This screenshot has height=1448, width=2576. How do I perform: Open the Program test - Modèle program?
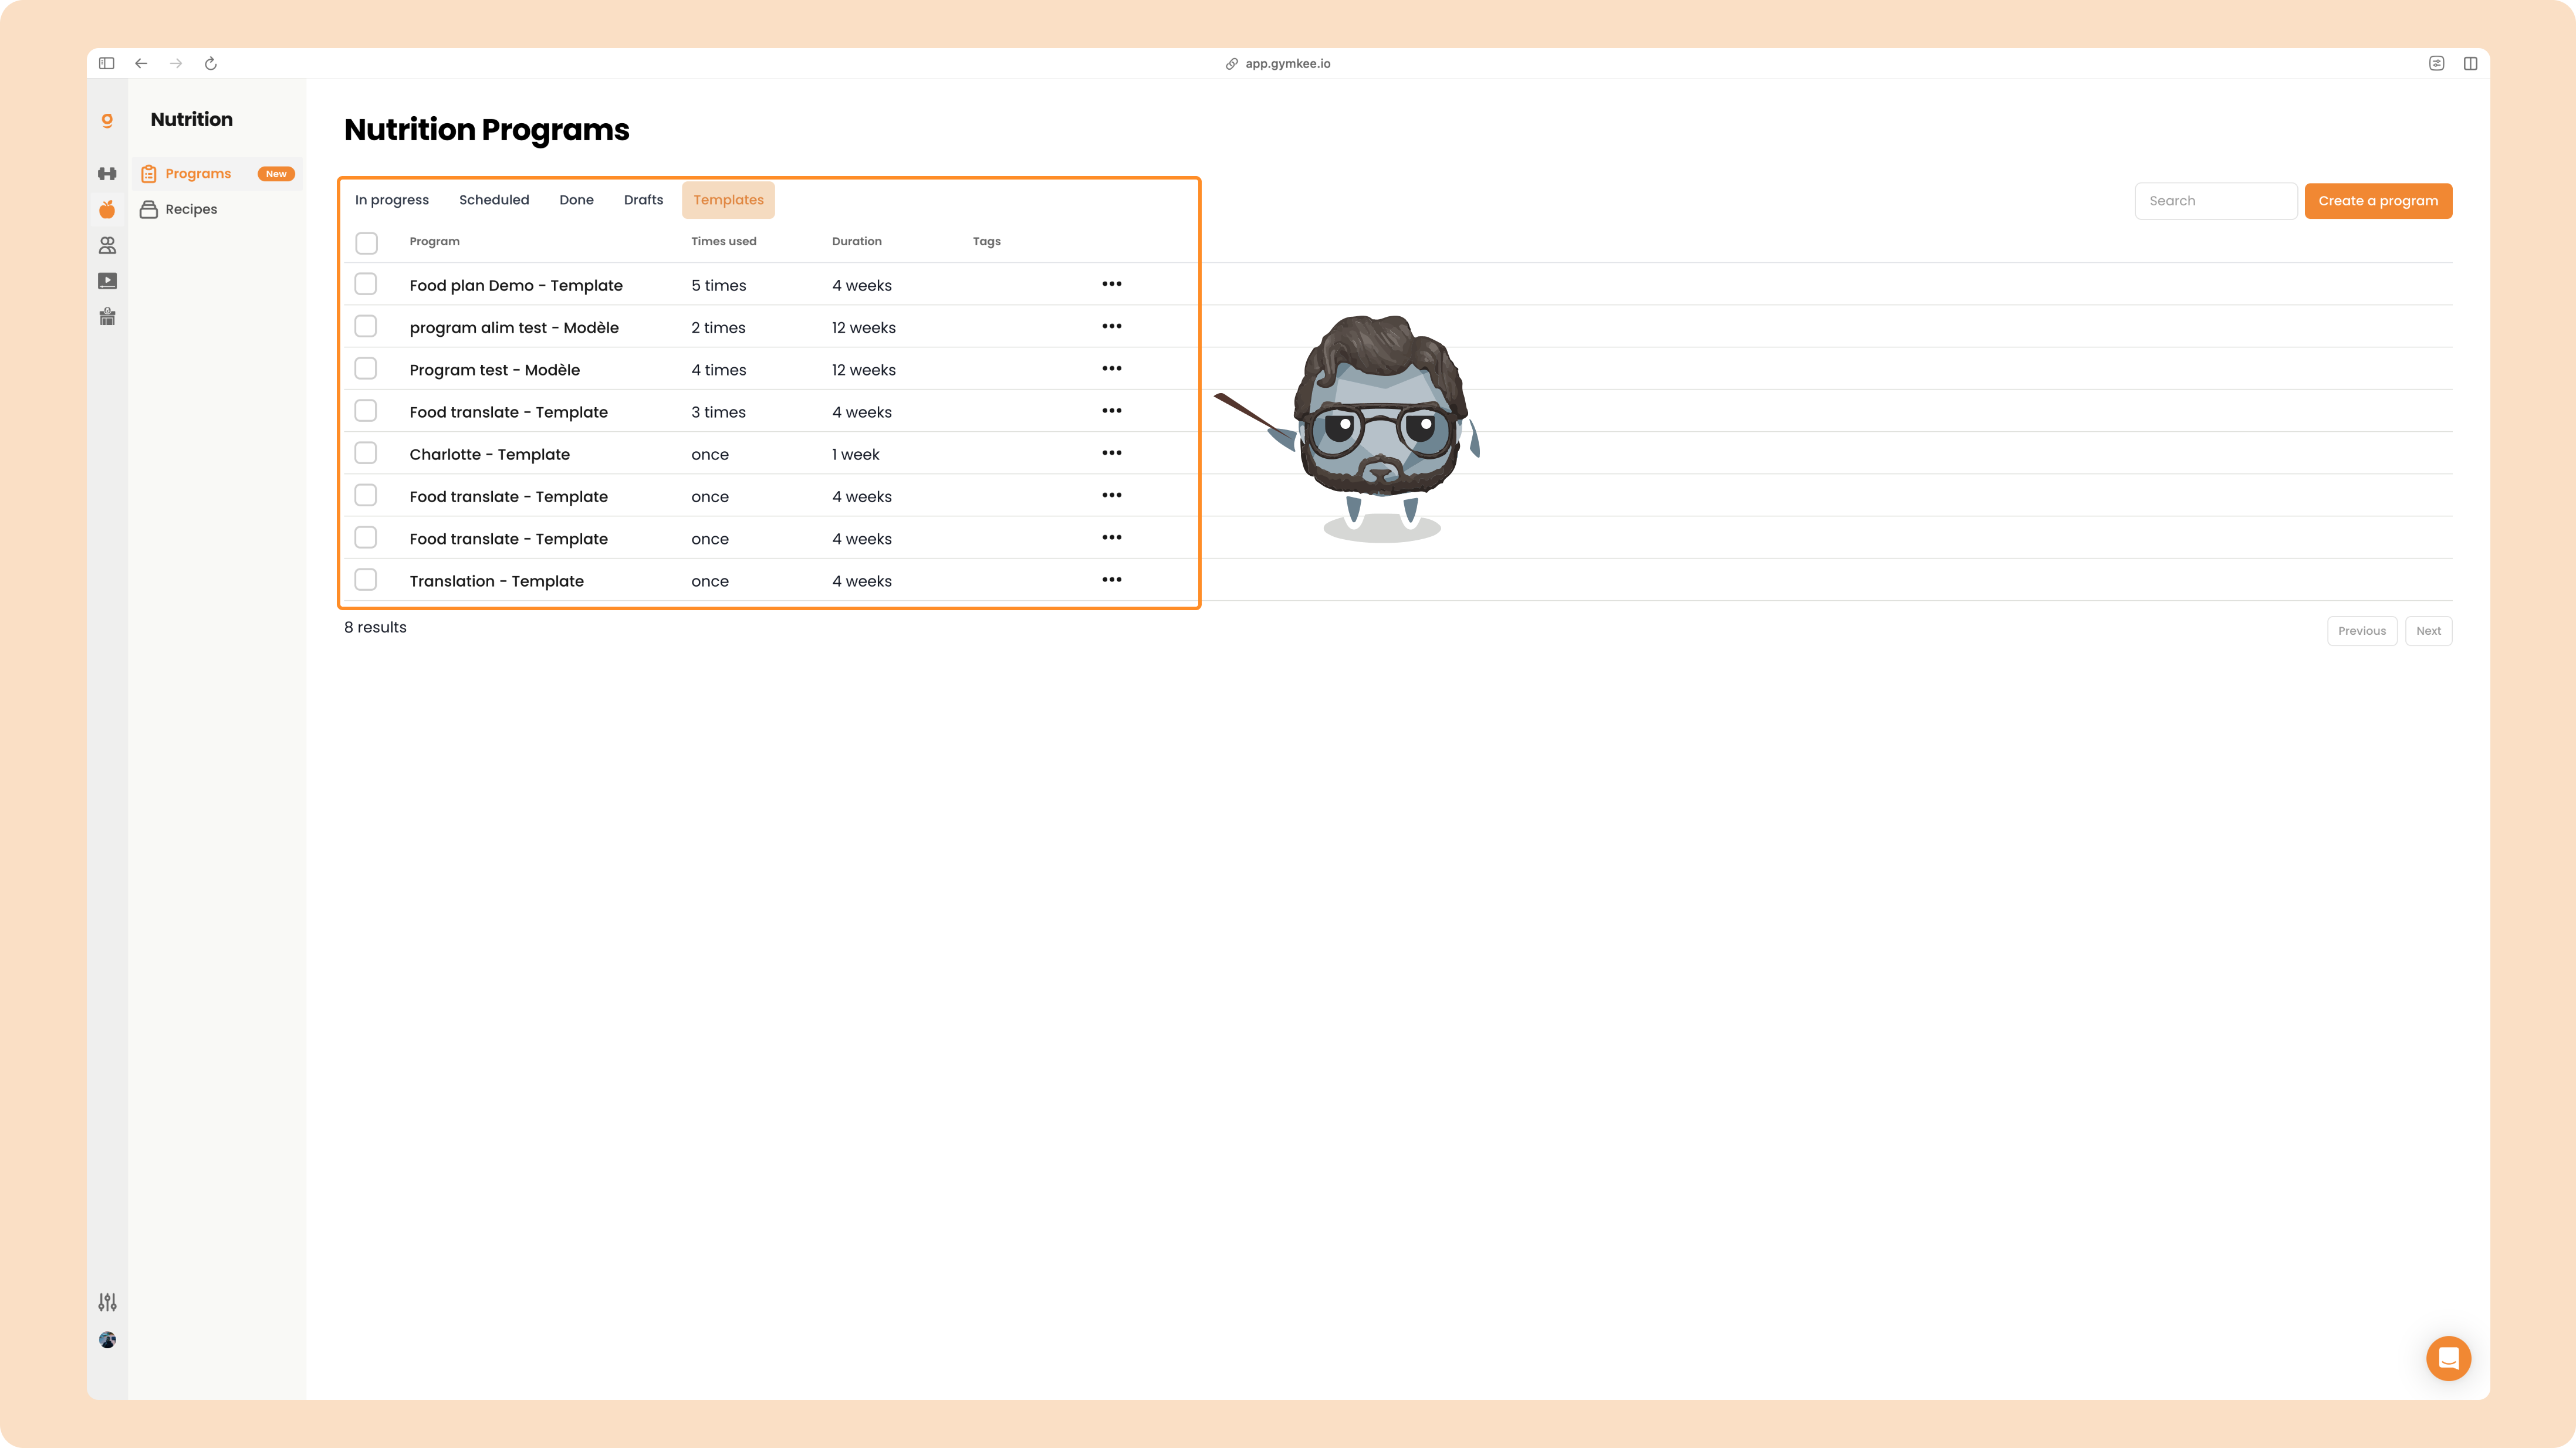pyautogui.click(x=494, y=370)
